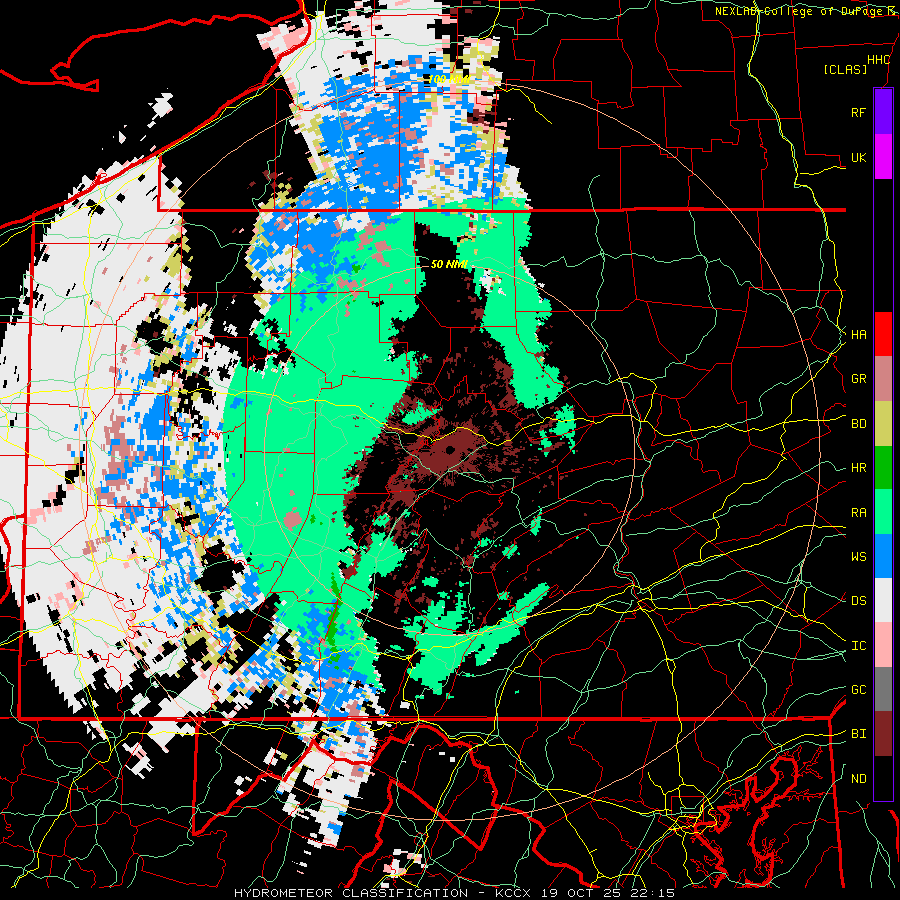Image resolution: width=900 pixels, height=900 pixels.
Task: Click the HA red legend swatch
Action: click(883, 334)
